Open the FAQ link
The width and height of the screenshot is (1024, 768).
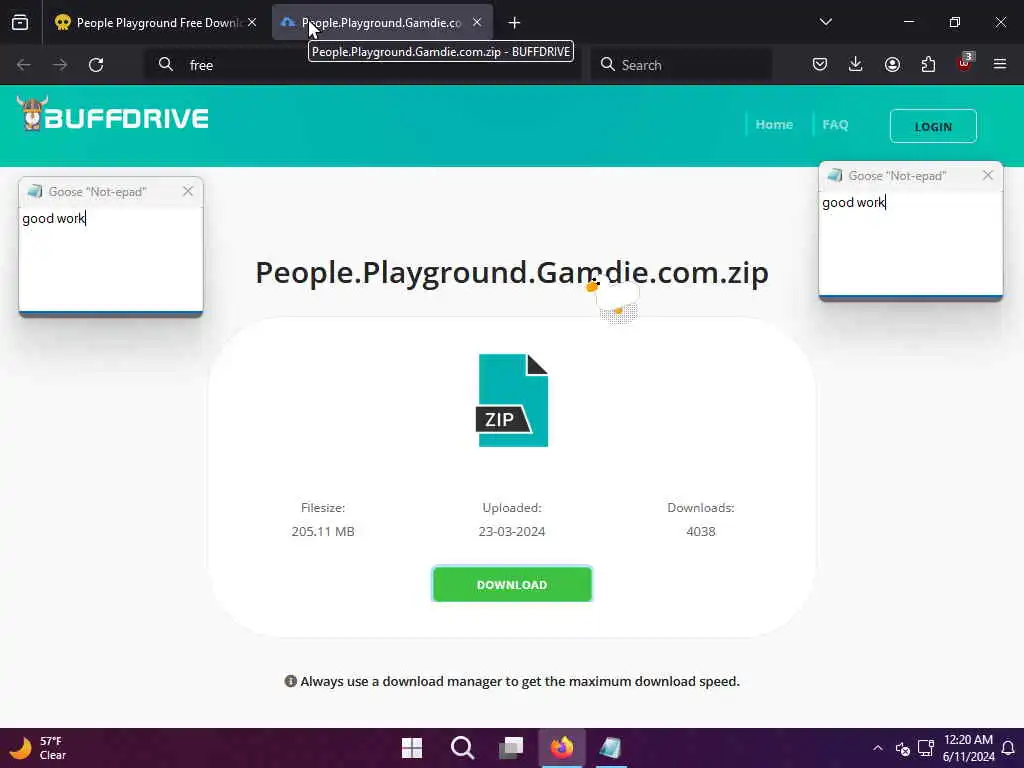tap(835, 125)
